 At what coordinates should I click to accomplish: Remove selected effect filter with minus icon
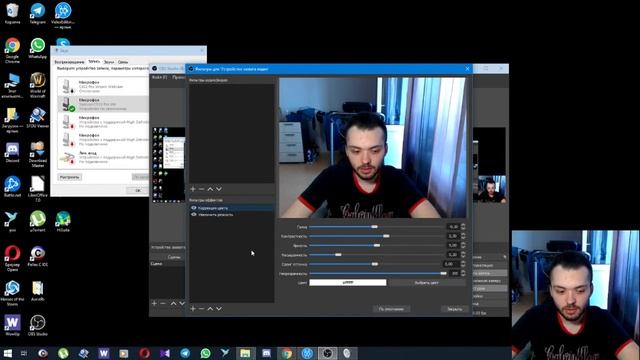click(x=202, y=309)
